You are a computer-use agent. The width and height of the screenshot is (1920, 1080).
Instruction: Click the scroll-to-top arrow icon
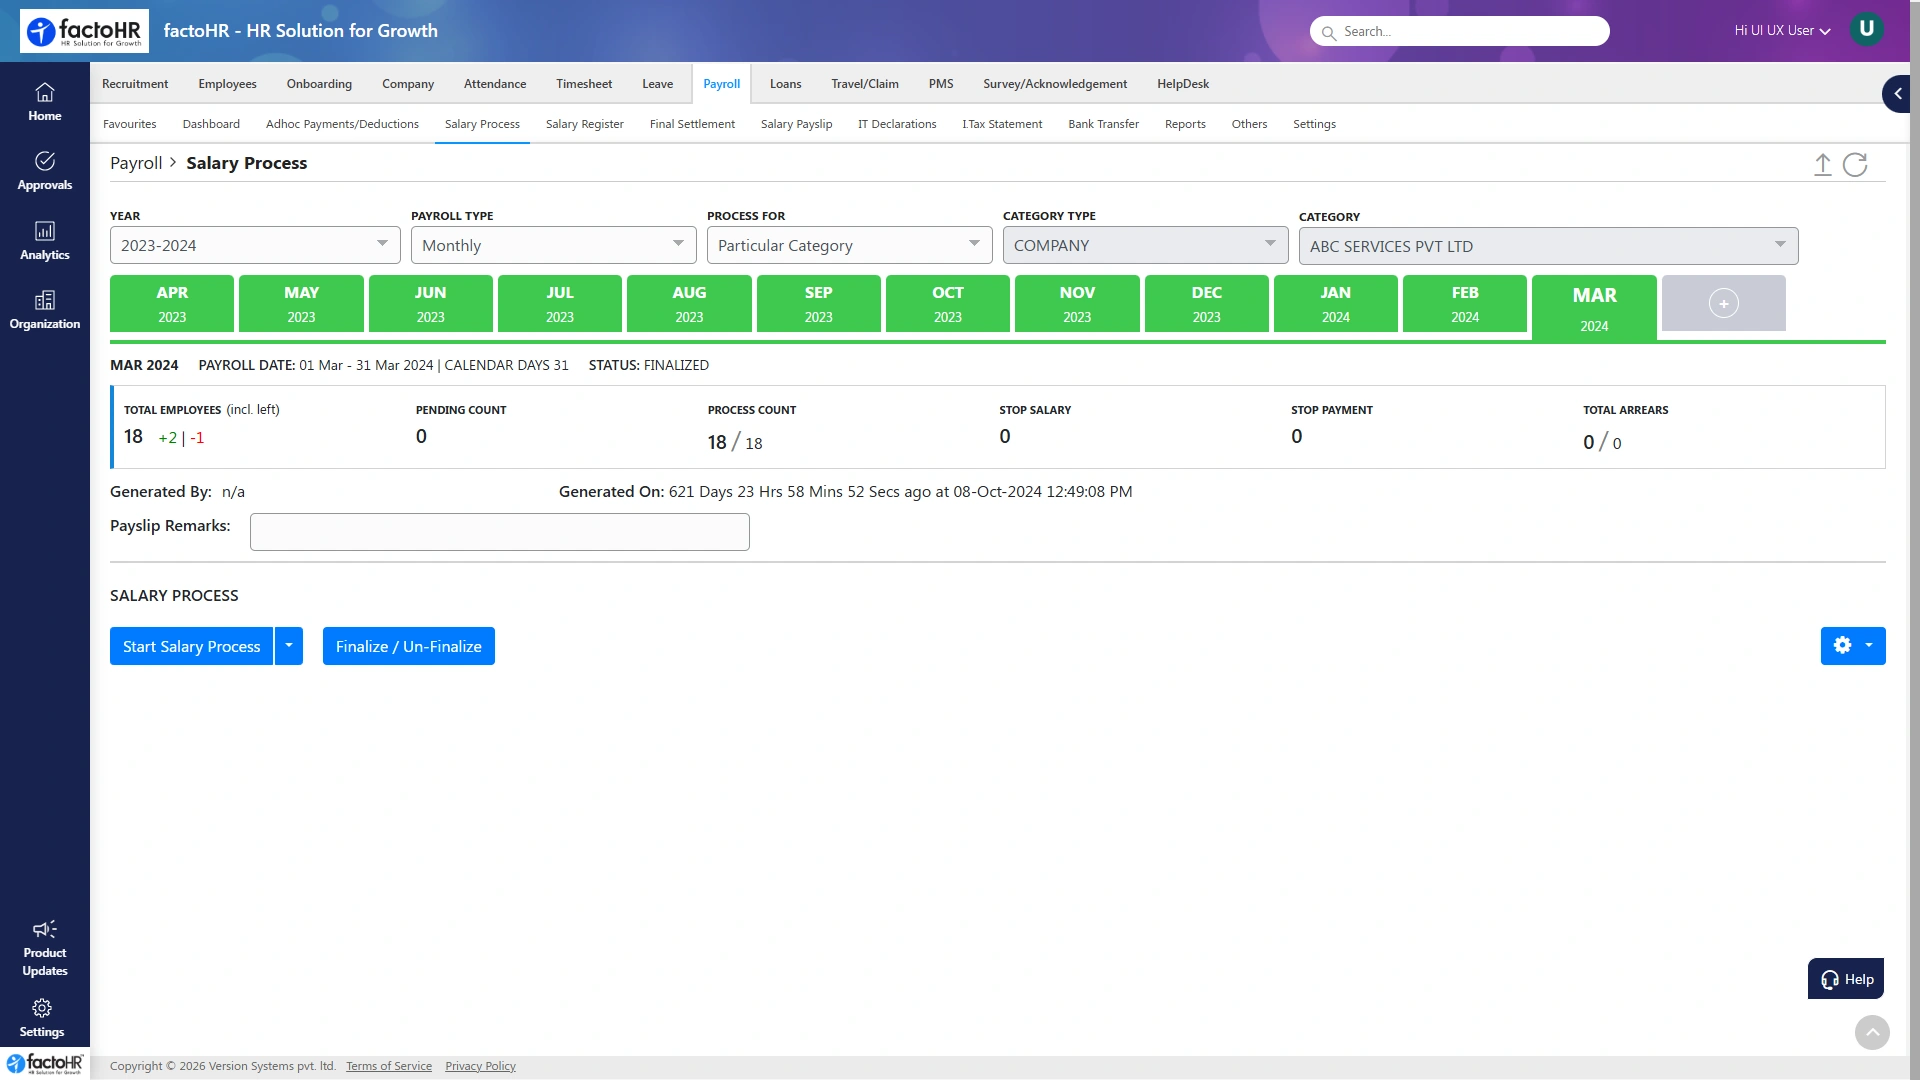coord(1872,1032)
